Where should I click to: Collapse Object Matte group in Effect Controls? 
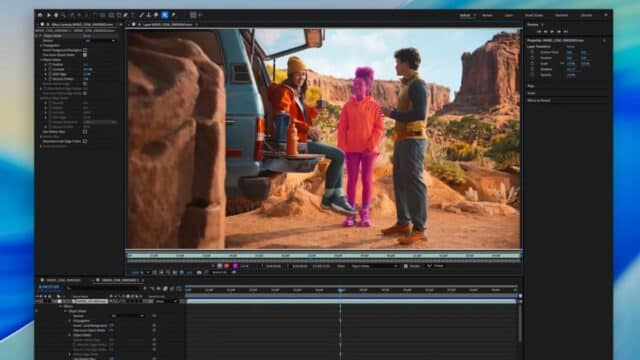click(41, 60)
